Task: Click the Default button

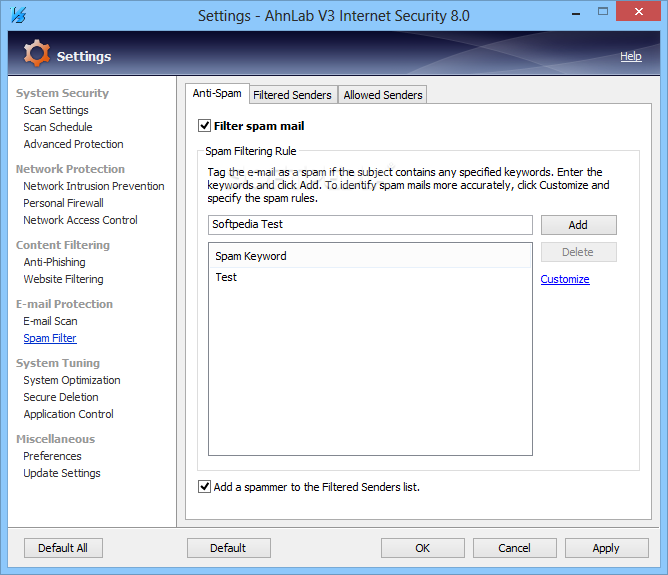Action: (x=228, y=548)
